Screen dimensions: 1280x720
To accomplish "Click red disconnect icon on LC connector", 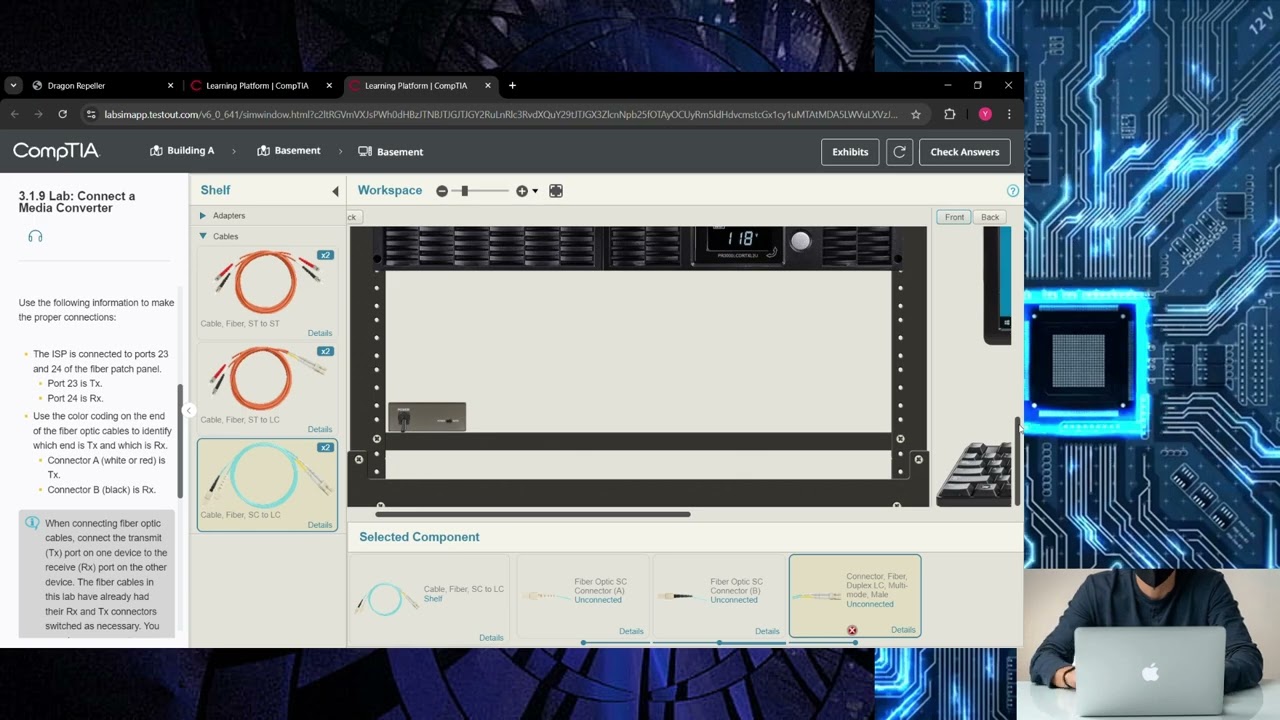I will [852, 631].
